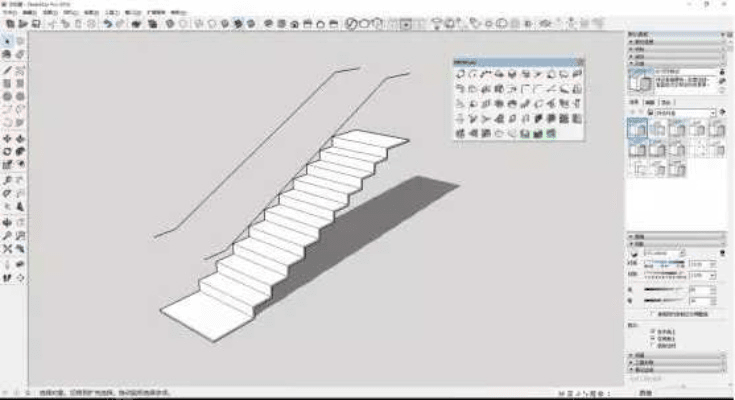Open the File menu in menu bar
The width and height of the screenshot is (735, 400).
pyautogui.click(x=8, y=12)
